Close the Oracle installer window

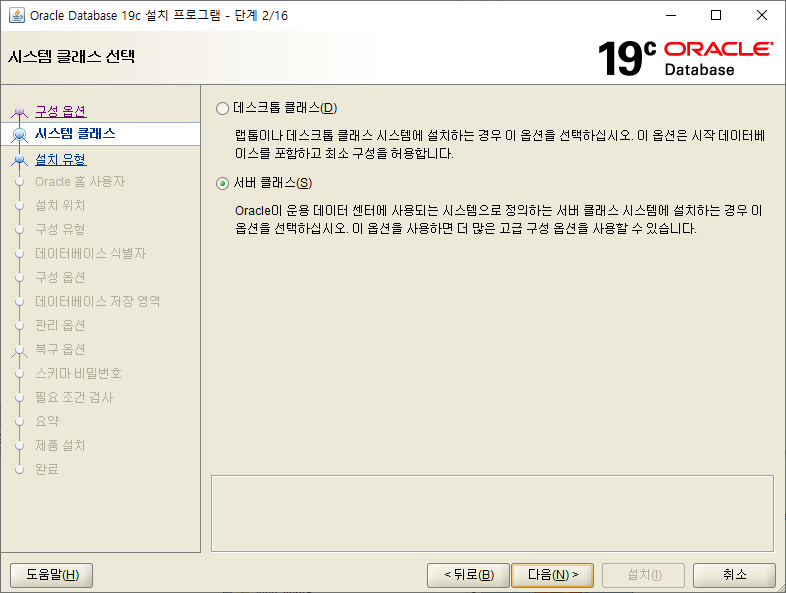tap(761, 15)
